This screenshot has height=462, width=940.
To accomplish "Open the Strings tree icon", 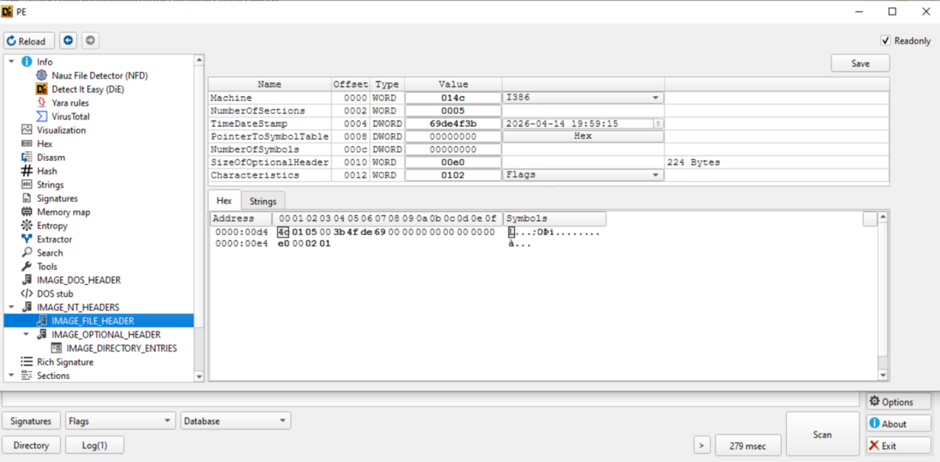I will (26, 185).
